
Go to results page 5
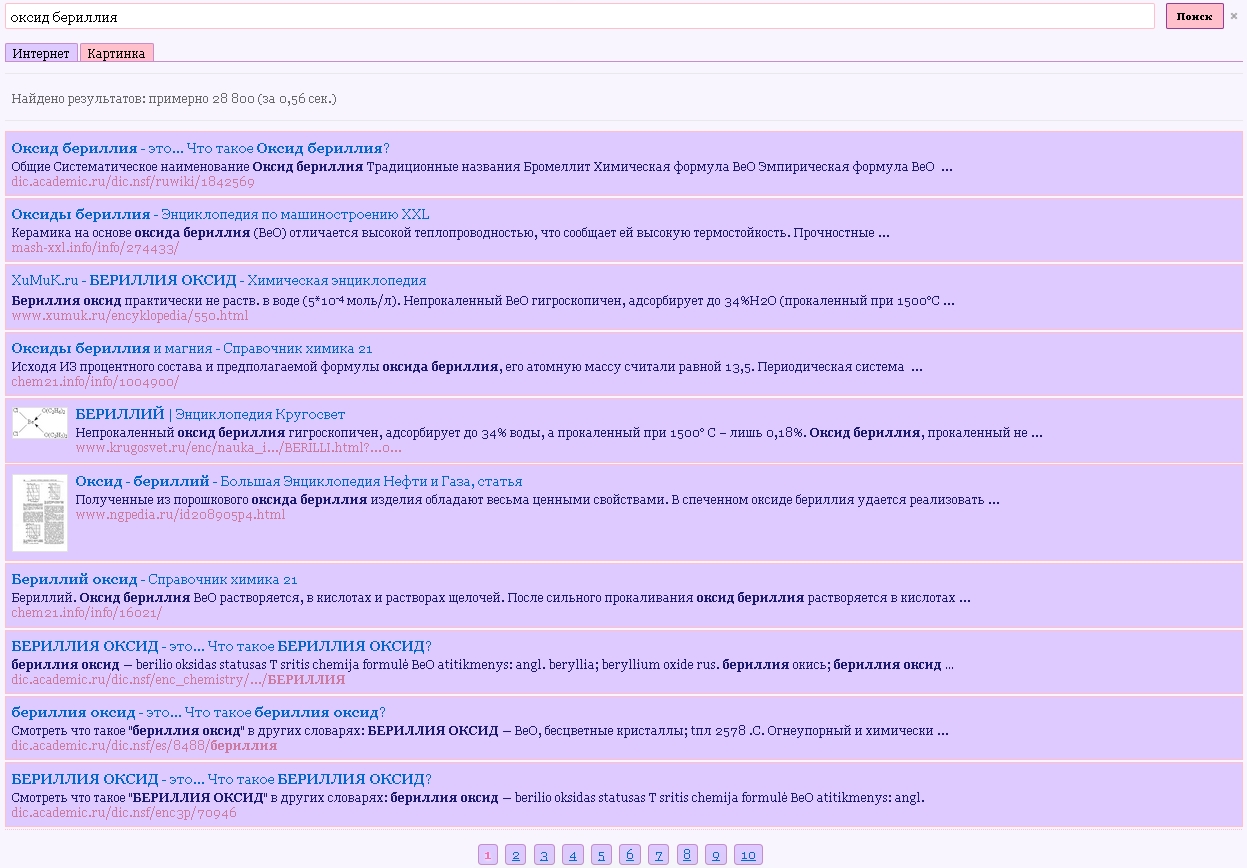(x=601, y=854)
